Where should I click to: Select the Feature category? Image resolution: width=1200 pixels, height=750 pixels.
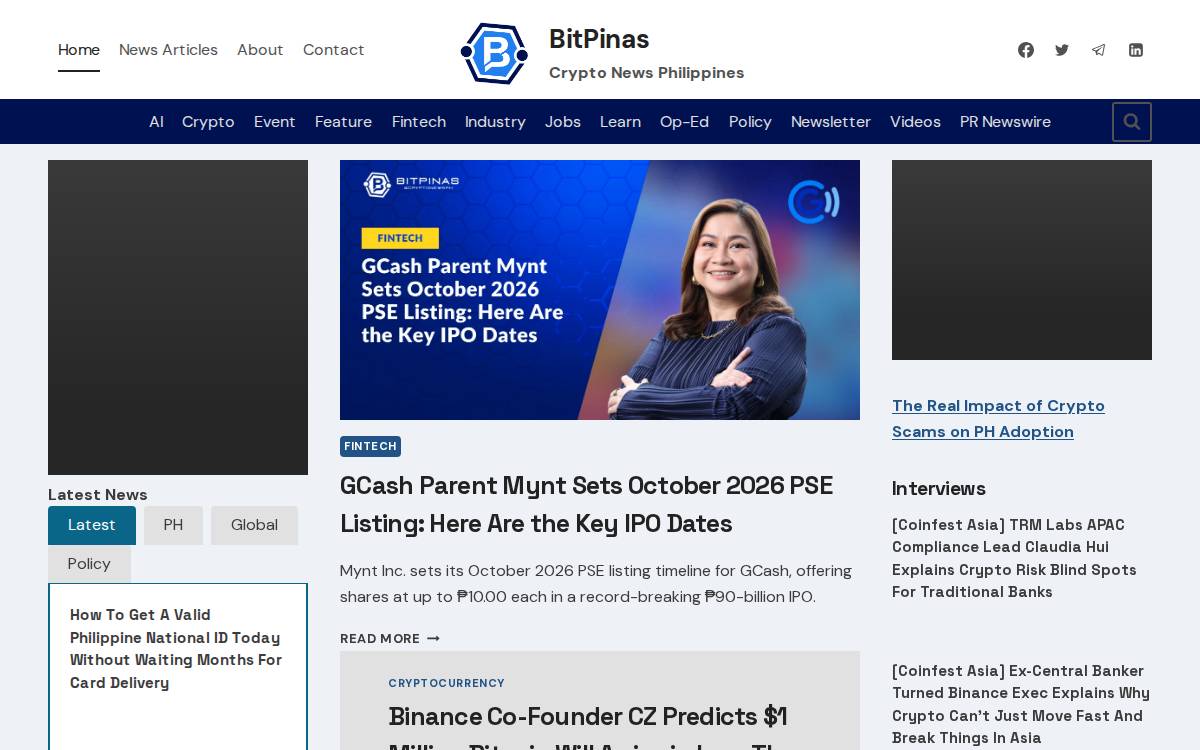click(x=343, y=122)
